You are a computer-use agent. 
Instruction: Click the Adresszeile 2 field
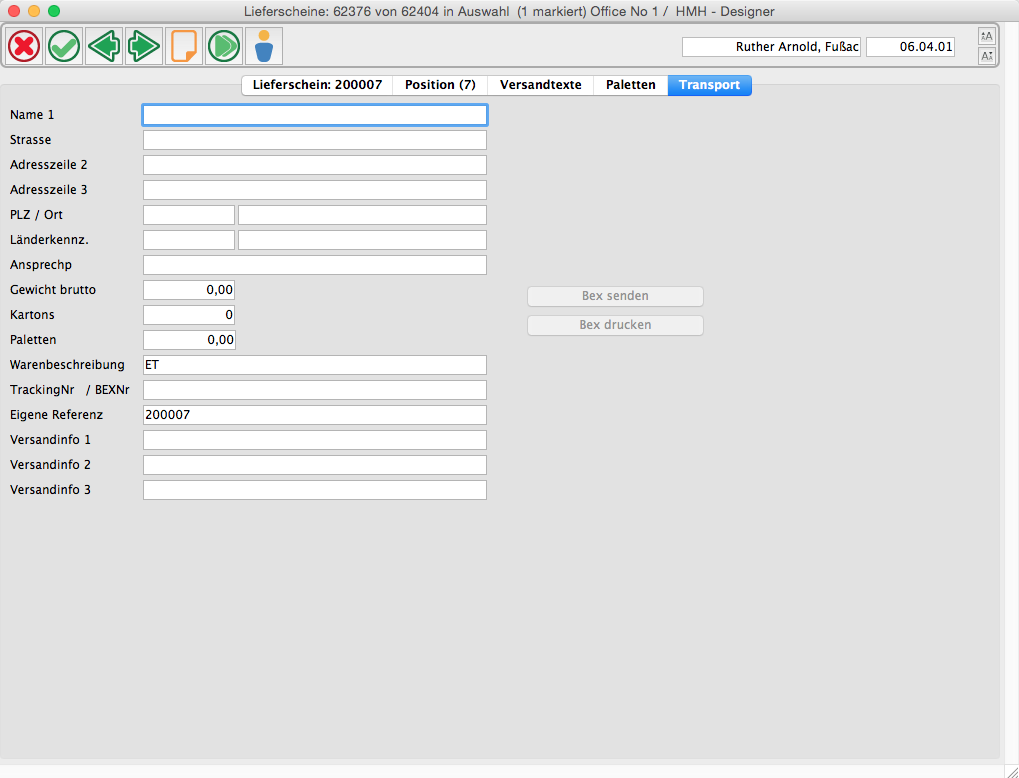coord(315,165)
